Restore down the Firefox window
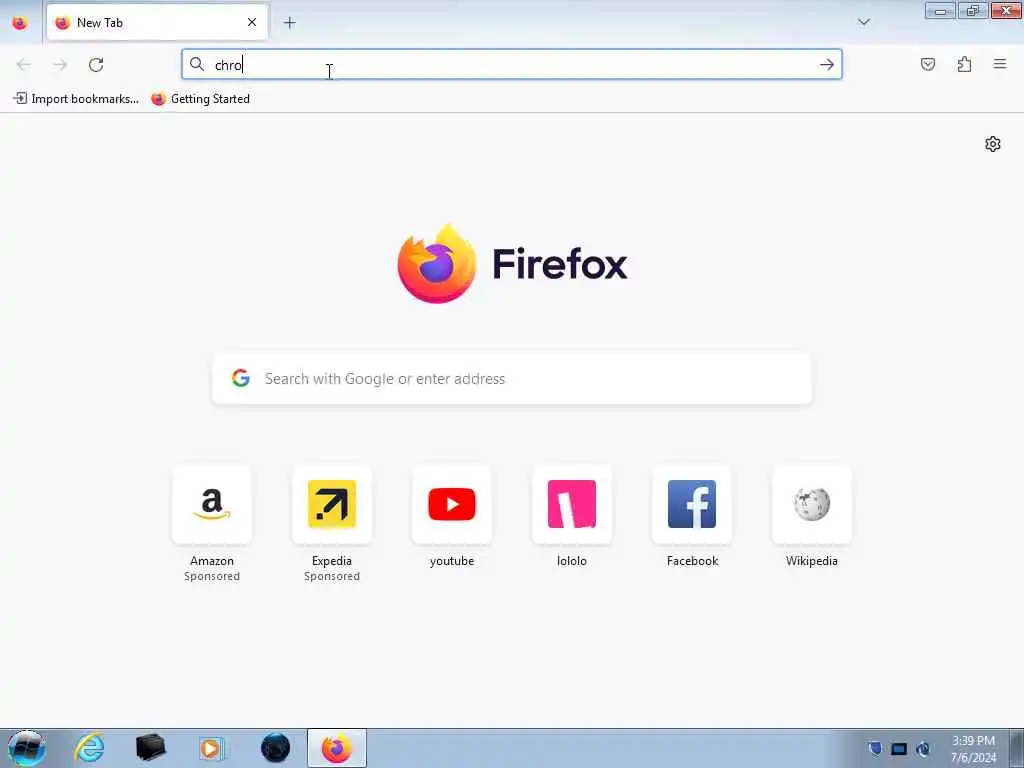This screenshot has width=1024, height=768. [973, 10]
